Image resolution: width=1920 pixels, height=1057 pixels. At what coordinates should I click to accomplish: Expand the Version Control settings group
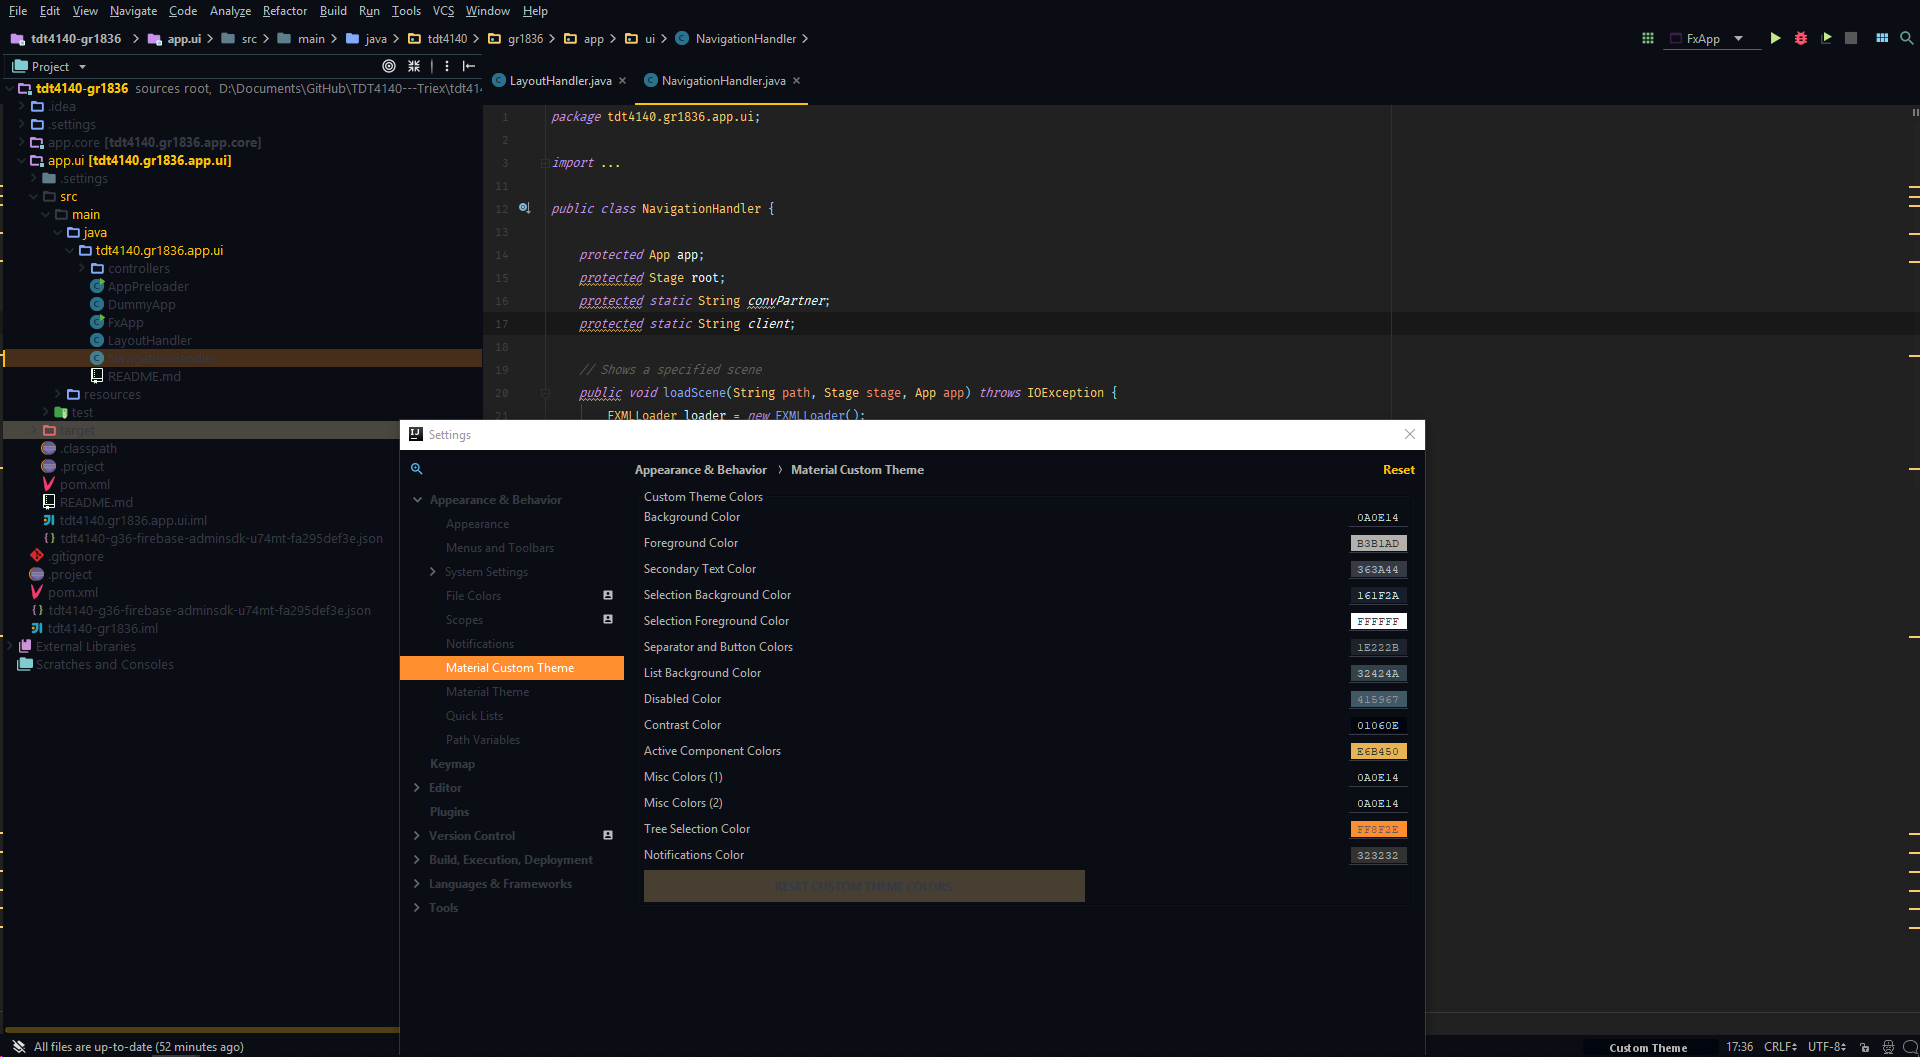pos(417,836)
